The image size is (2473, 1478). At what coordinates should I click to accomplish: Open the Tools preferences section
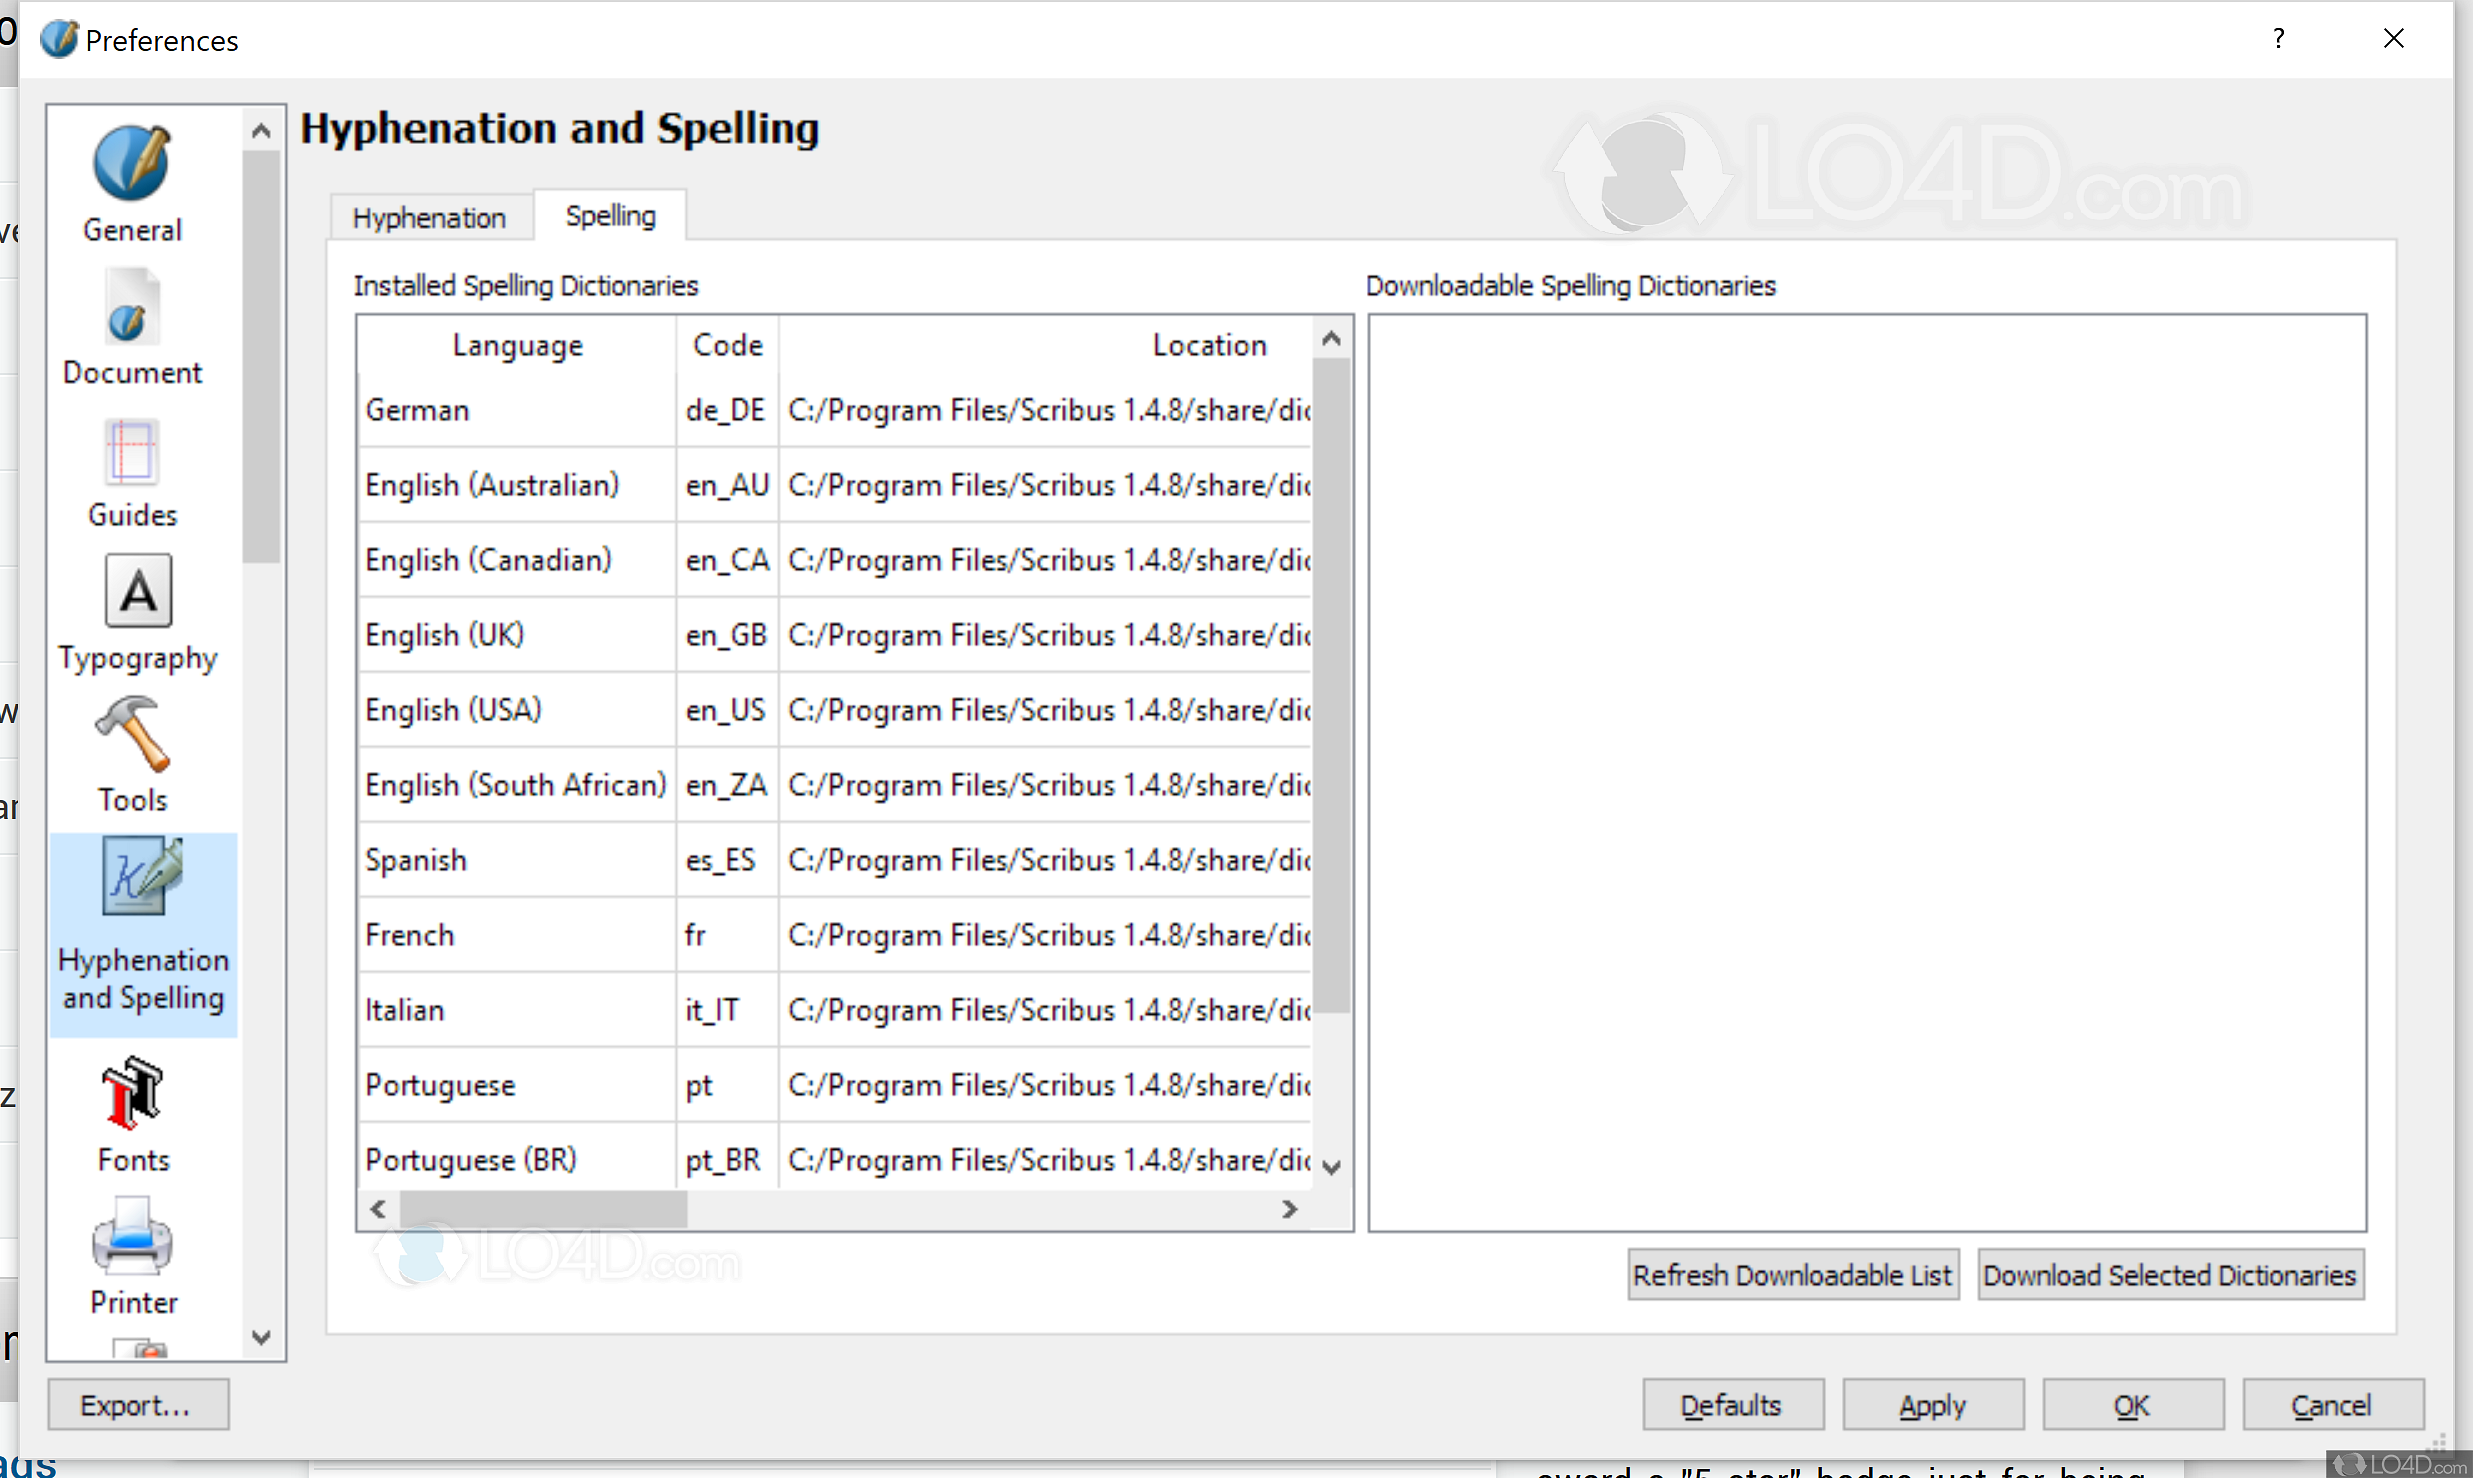tap(132, 755)
